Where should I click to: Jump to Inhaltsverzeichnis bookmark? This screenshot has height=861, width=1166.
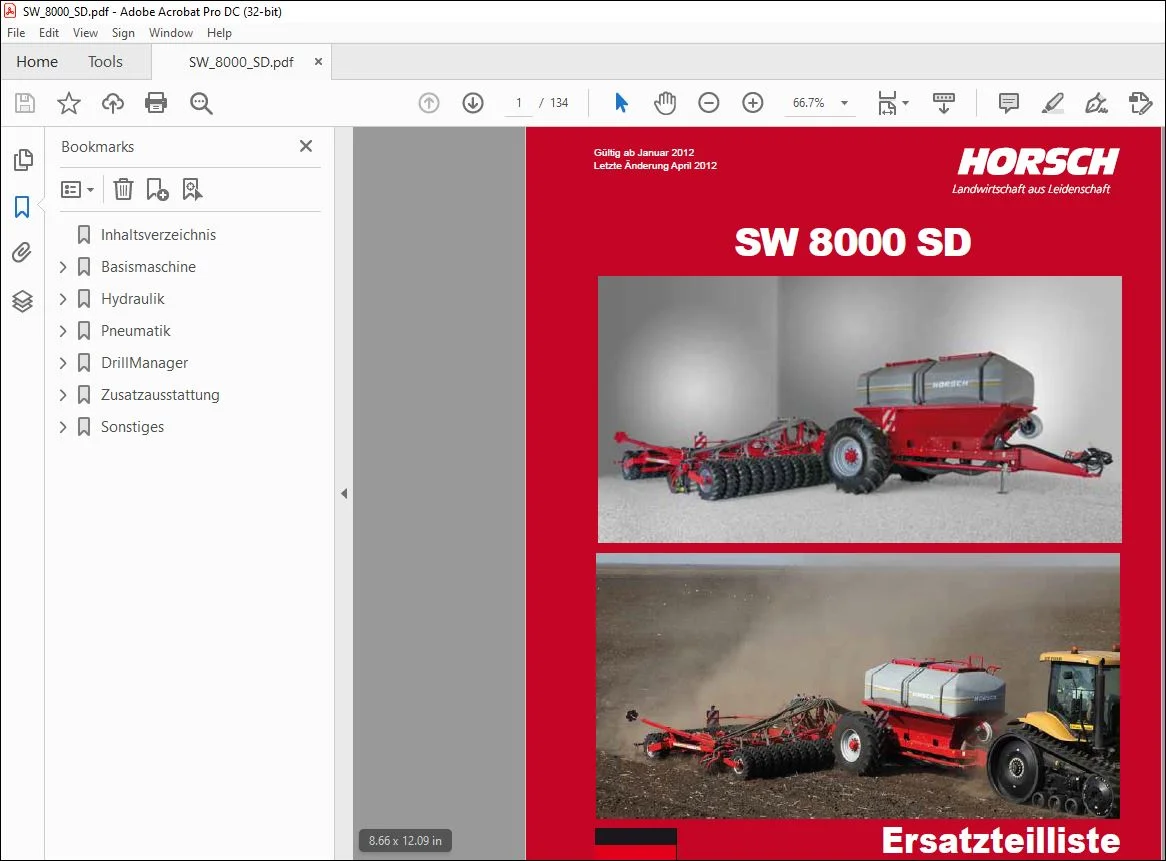click(x=158, y=235)
